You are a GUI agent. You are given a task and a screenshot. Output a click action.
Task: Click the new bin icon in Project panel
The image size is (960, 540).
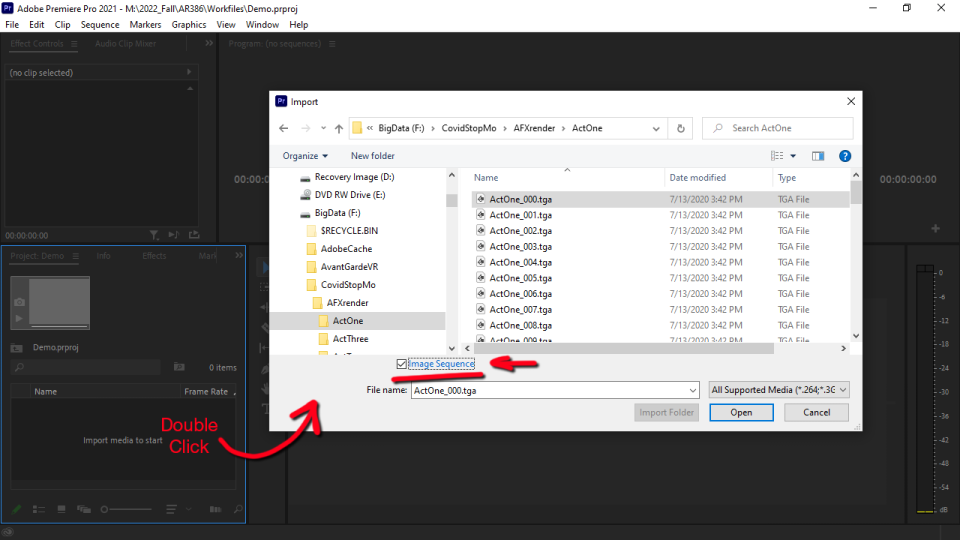179,367
